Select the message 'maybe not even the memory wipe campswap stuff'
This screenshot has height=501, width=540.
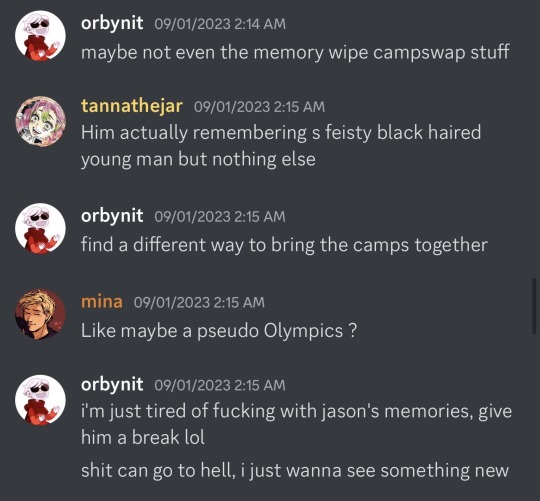(295, 53)
